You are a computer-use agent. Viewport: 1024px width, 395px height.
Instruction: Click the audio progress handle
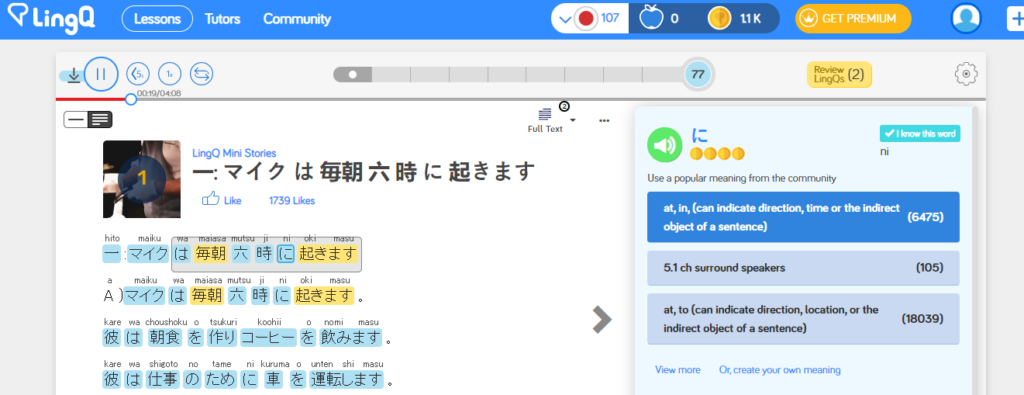pyautogui.click(x=131, y=99)
